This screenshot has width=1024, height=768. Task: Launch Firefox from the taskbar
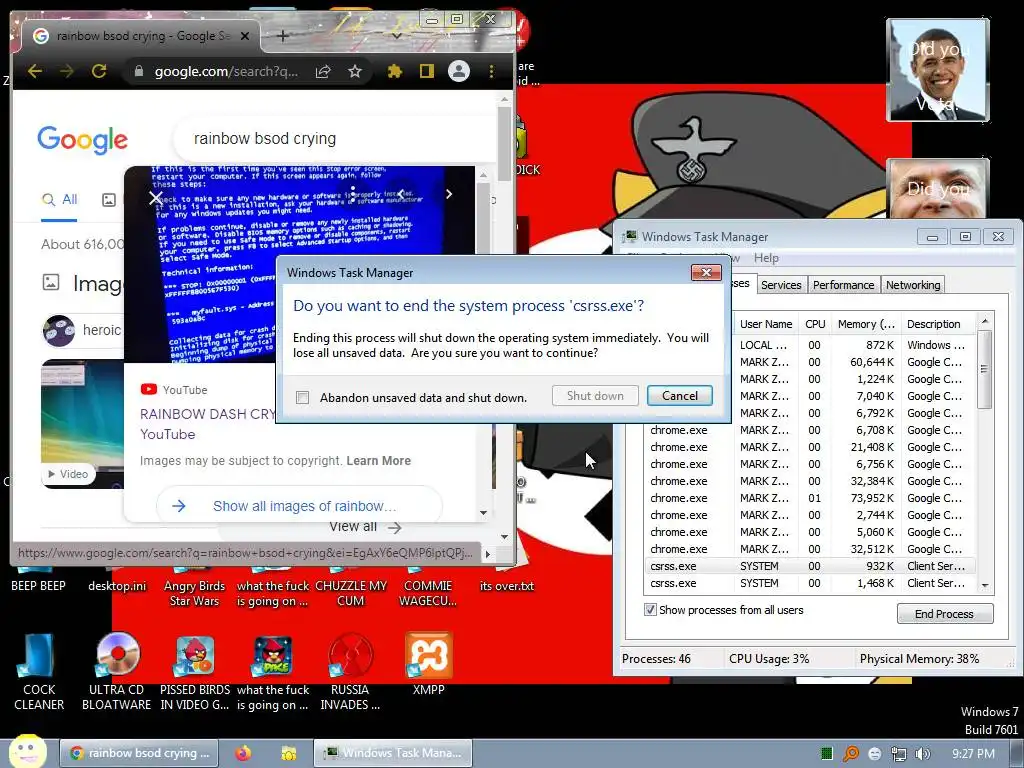click(244, 753)
